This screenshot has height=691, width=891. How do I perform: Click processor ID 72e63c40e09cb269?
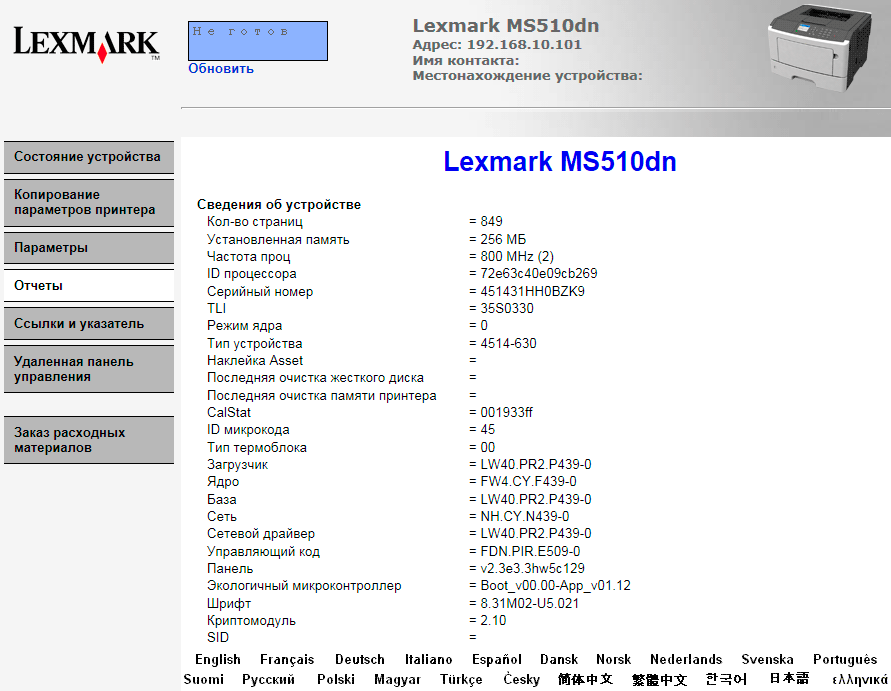[x=539, y=274]
